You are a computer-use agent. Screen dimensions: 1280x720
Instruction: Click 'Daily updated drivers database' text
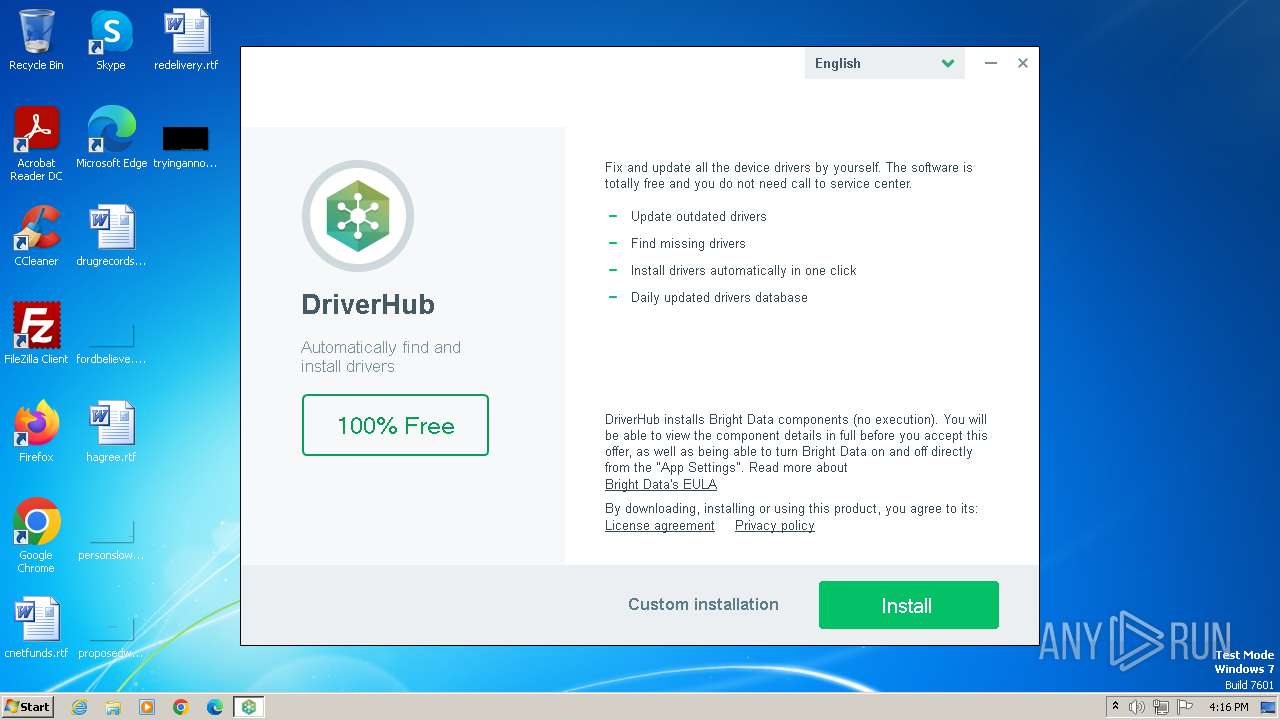coord(719,297)
